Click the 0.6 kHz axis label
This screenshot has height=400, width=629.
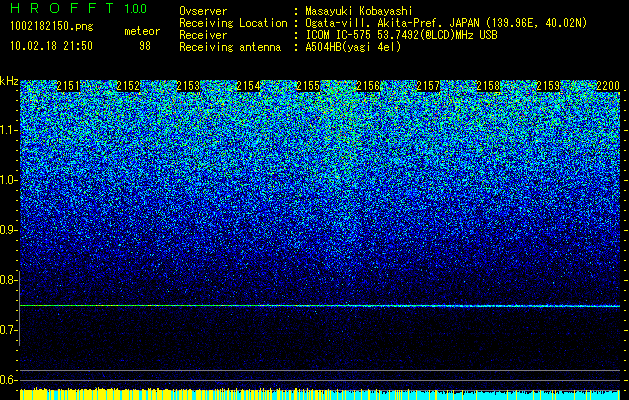pos(8,380)
